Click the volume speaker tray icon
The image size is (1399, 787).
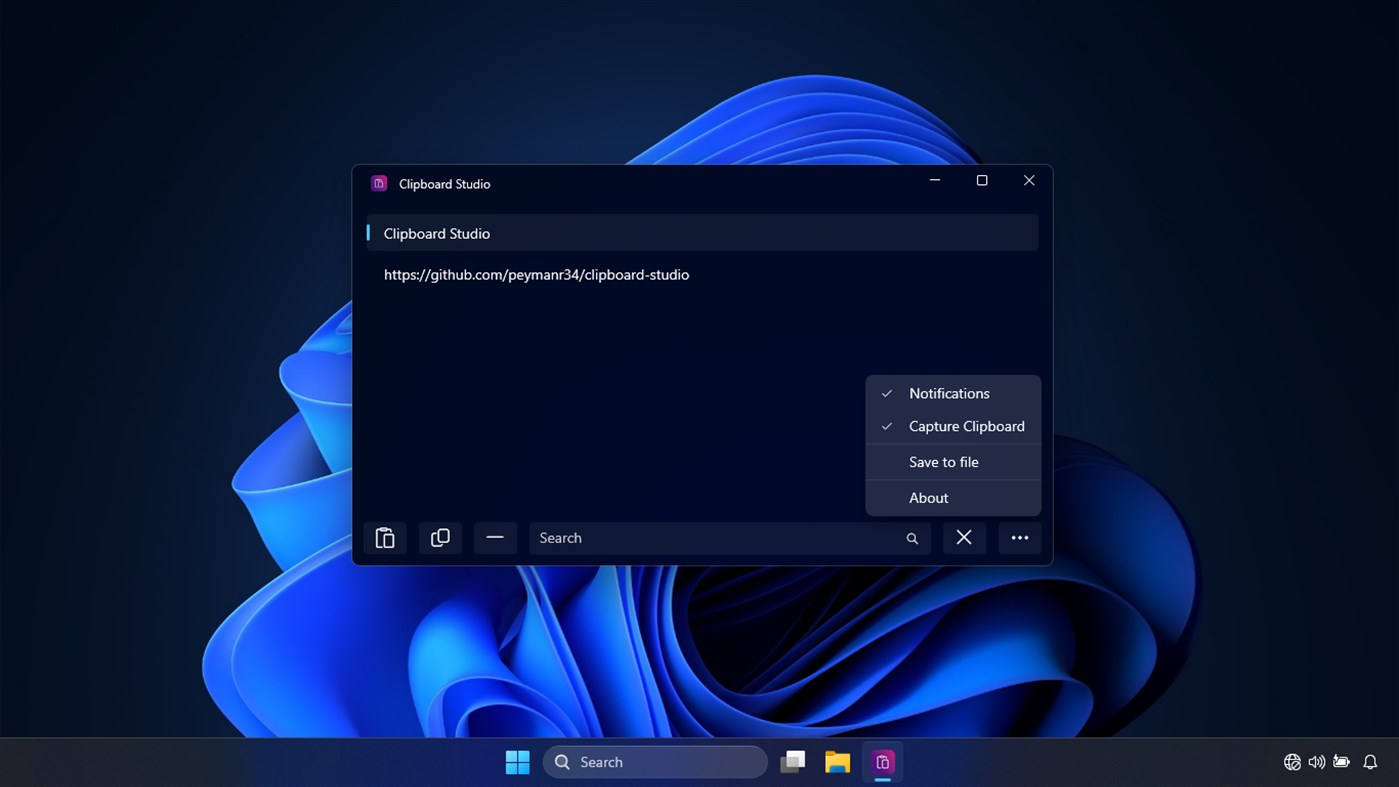click(x=1317, y=762)
